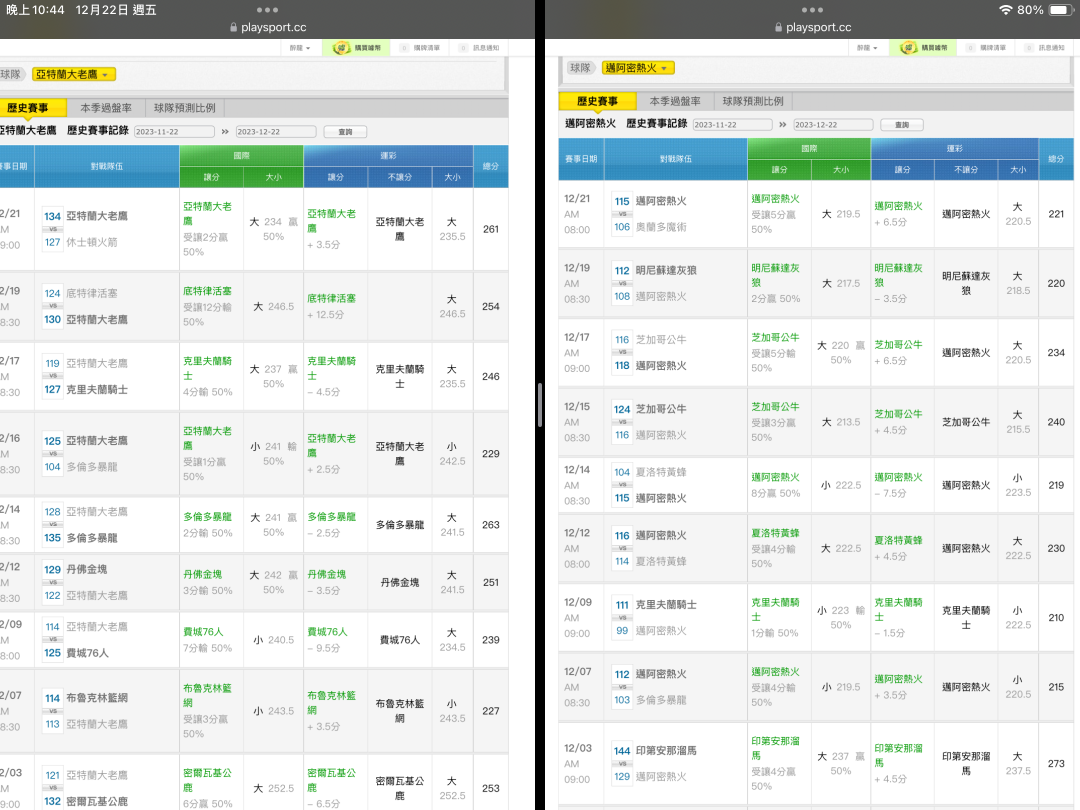Open 球隊預測比例 tab in the Heat window

point(753,101)
